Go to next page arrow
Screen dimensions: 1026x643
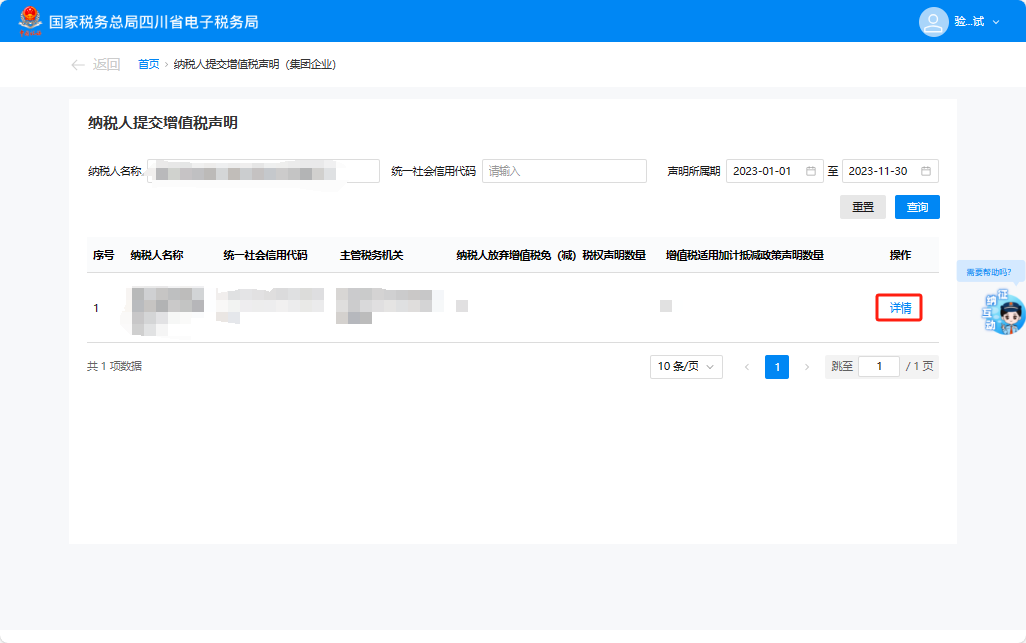click(x=807, y=367)
